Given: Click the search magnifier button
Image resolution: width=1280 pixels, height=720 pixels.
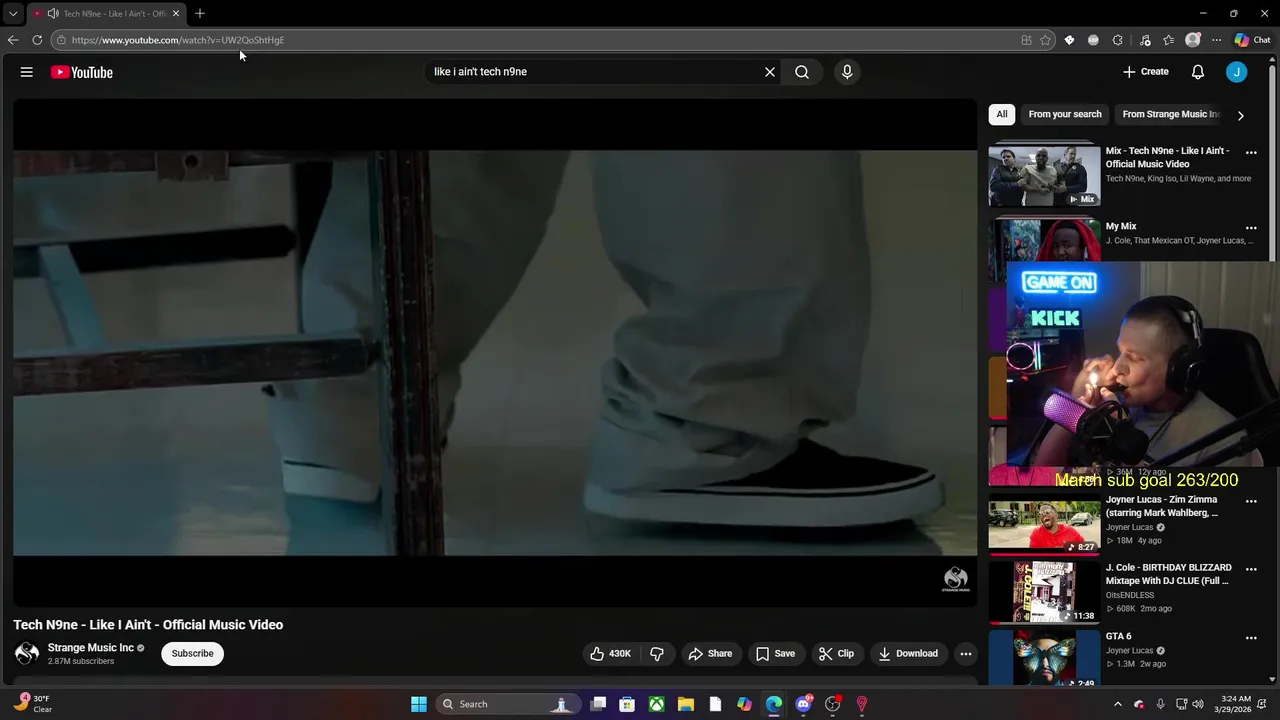Looking at the screenshot, I should pos(802,72).
